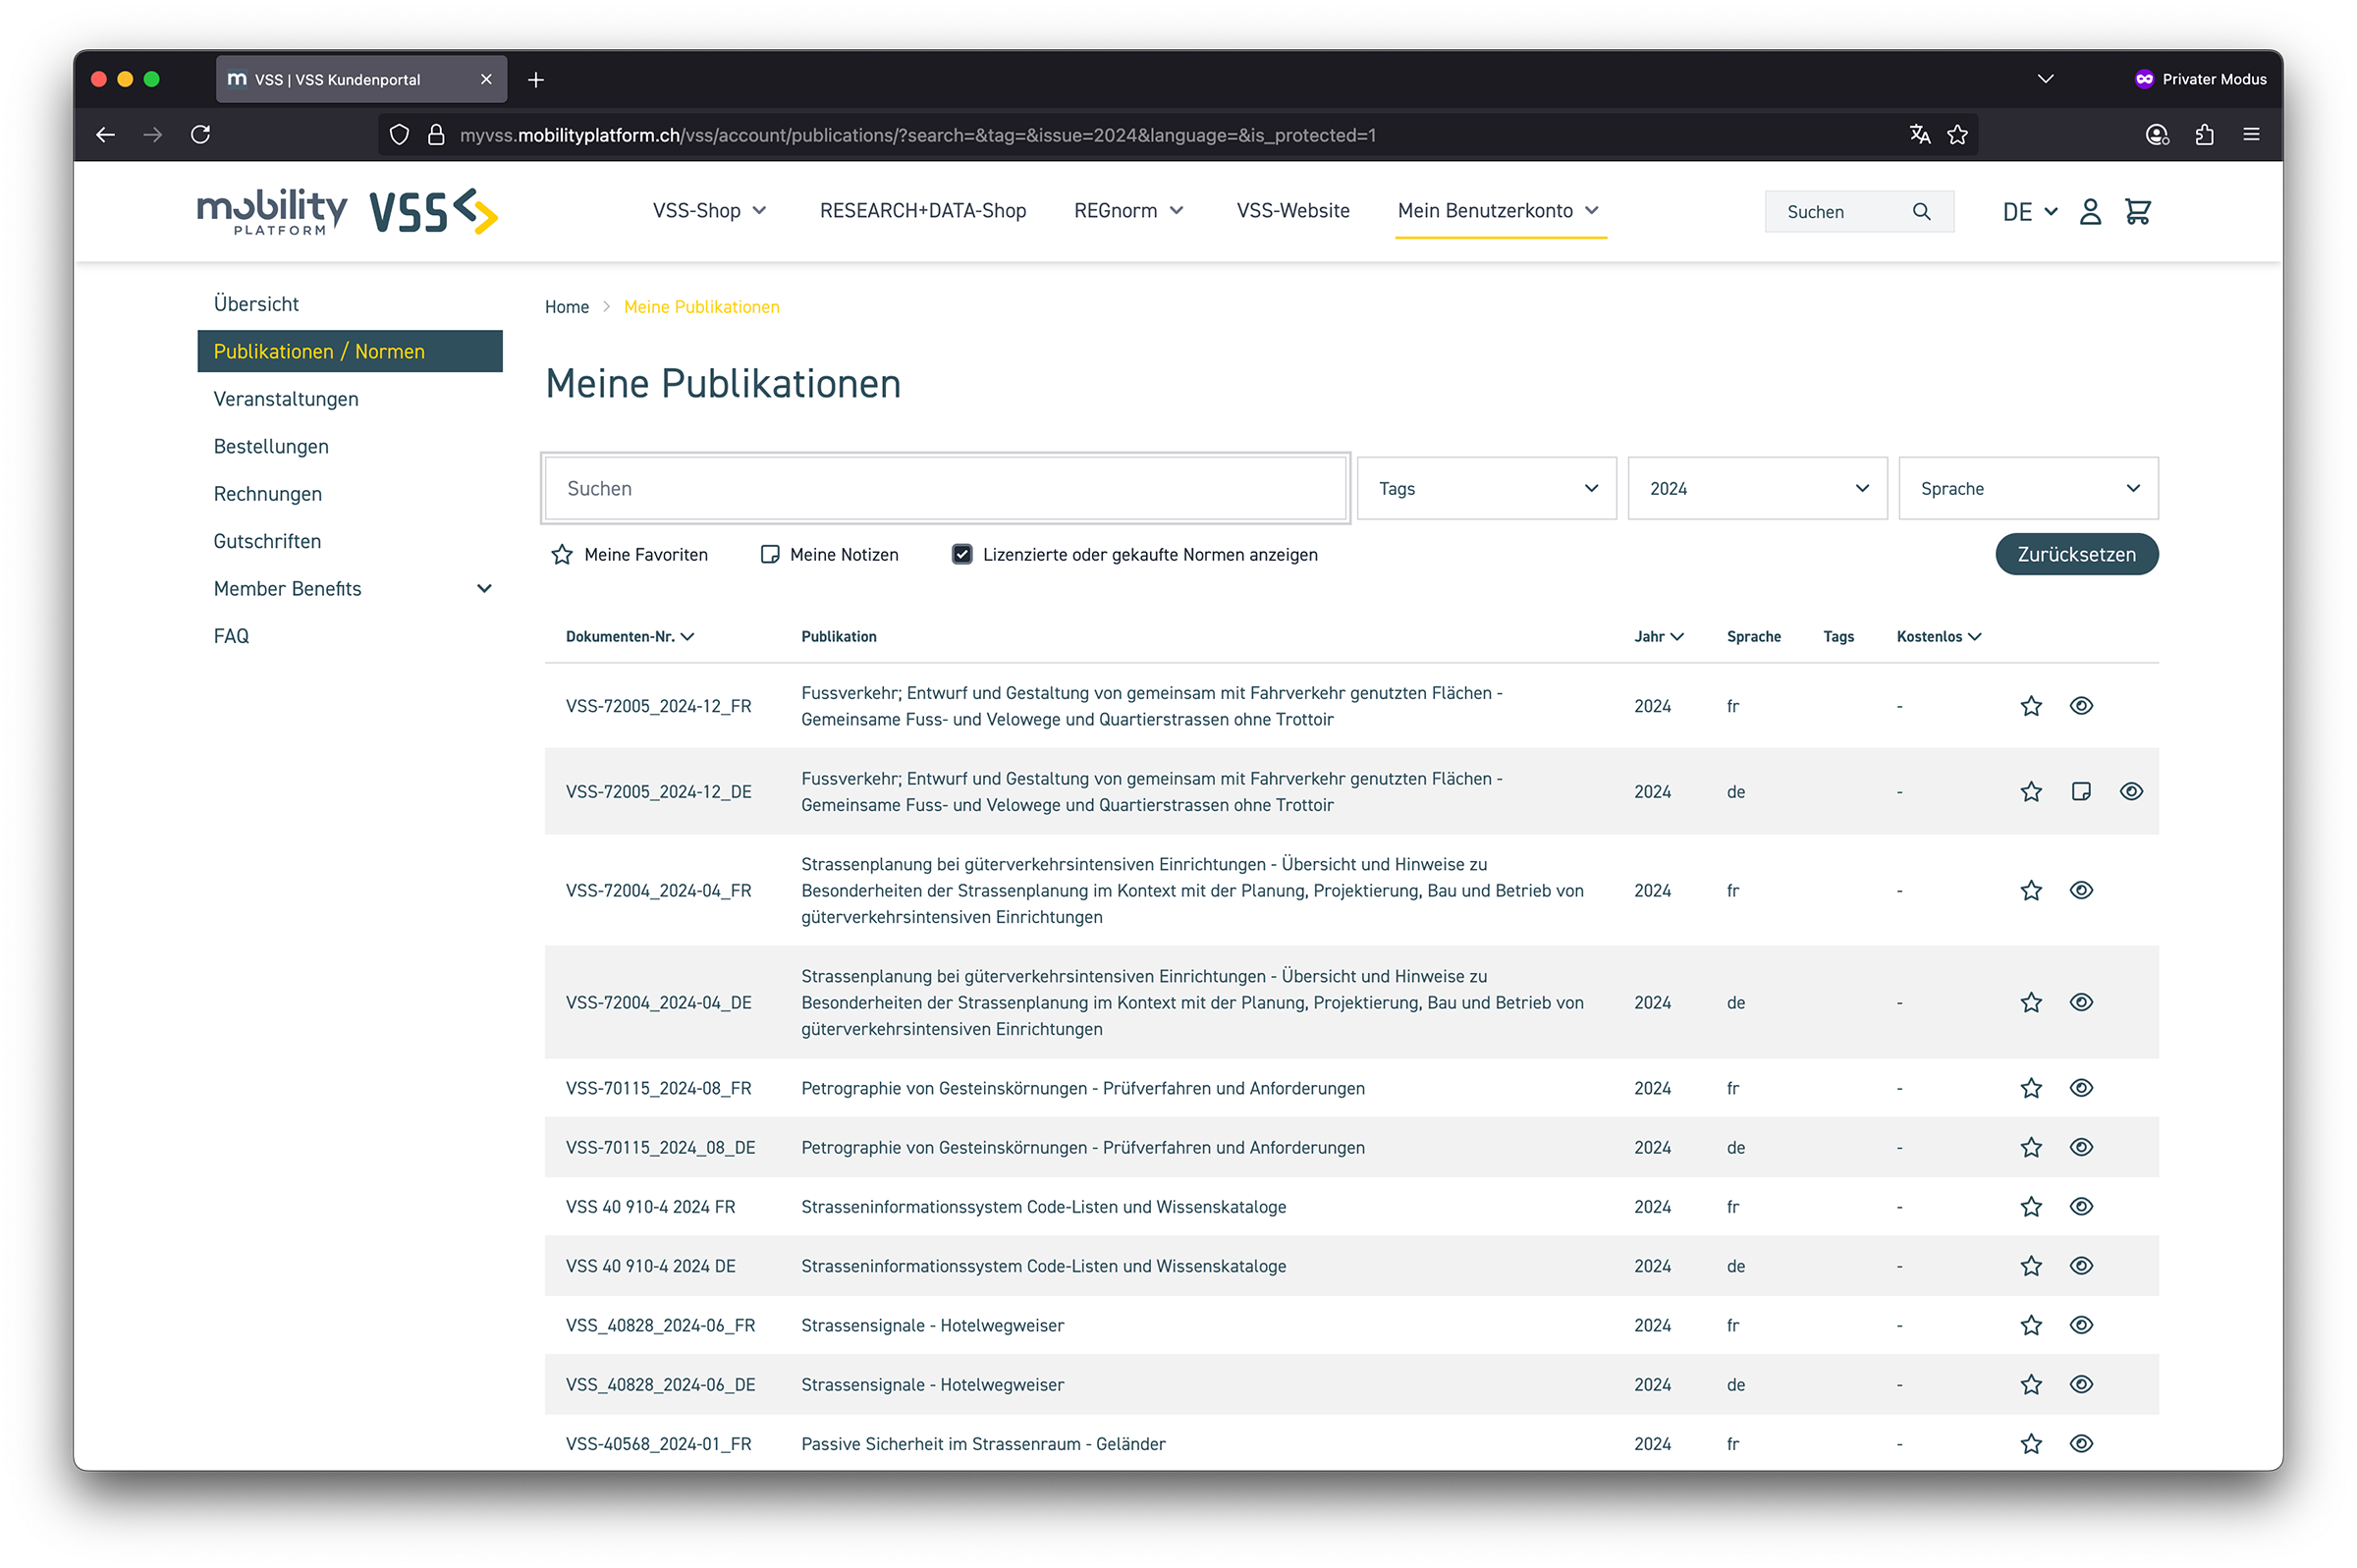Select Publikationen / Normen in sidebar

coord(350,351)
